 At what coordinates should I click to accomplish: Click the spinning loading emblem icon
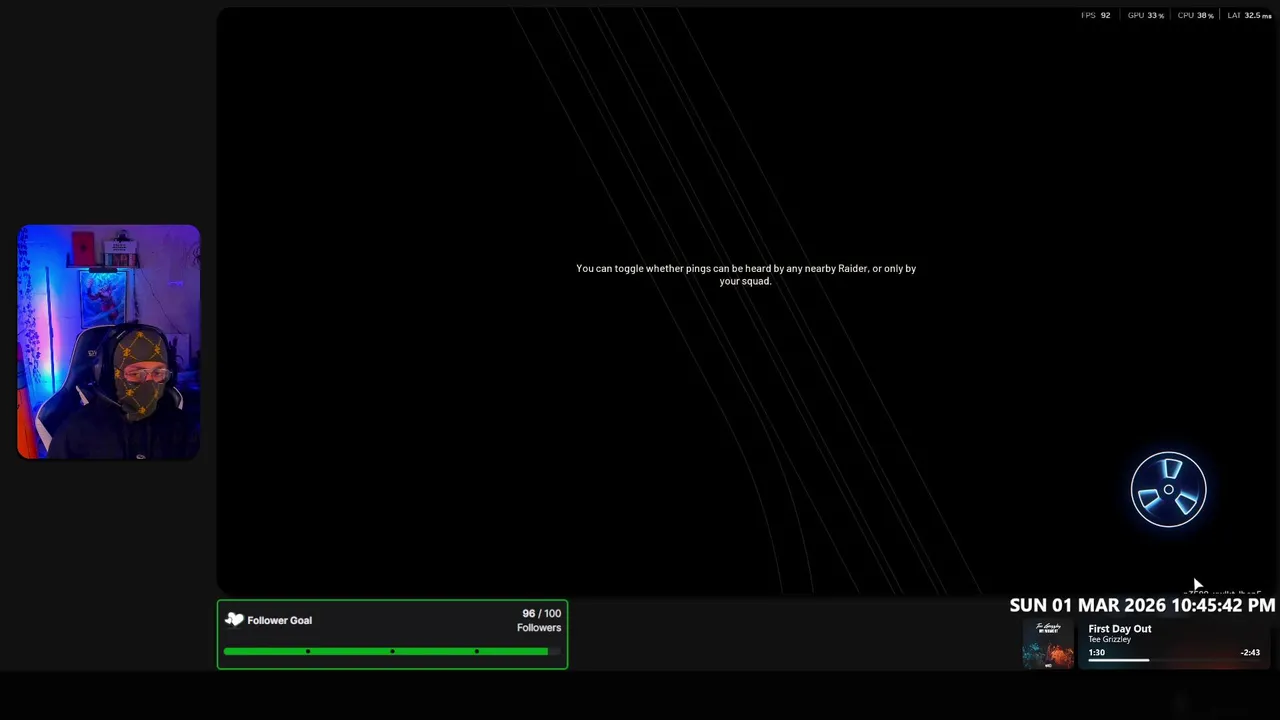tap(1168, 490)
